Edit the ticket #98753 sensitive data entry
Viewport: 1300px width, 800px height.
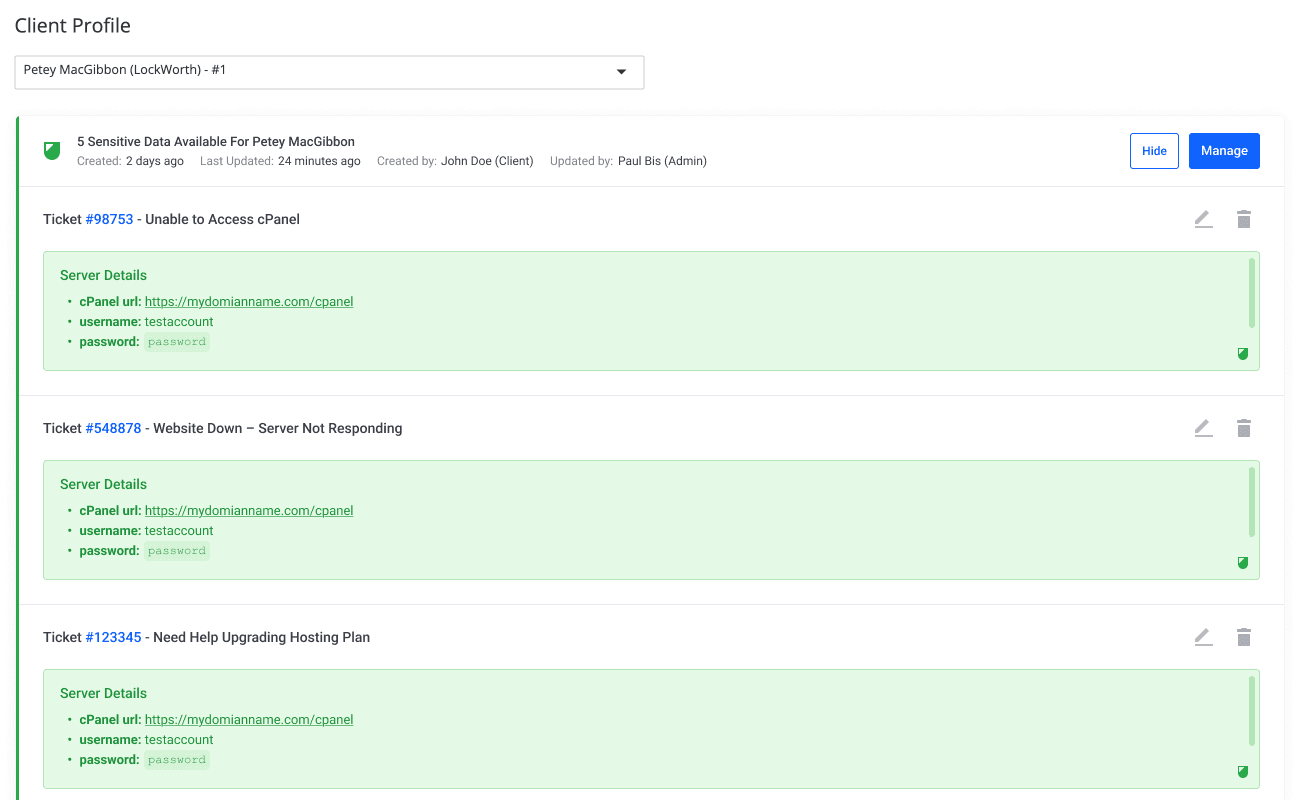click(x=1203, y=219)
